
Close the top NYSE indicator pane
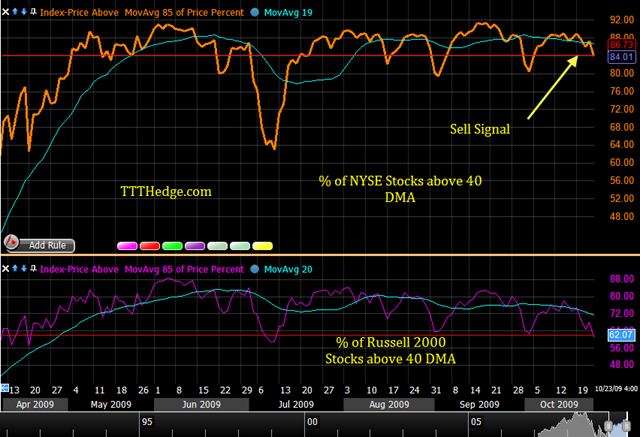tap(5, 12)
